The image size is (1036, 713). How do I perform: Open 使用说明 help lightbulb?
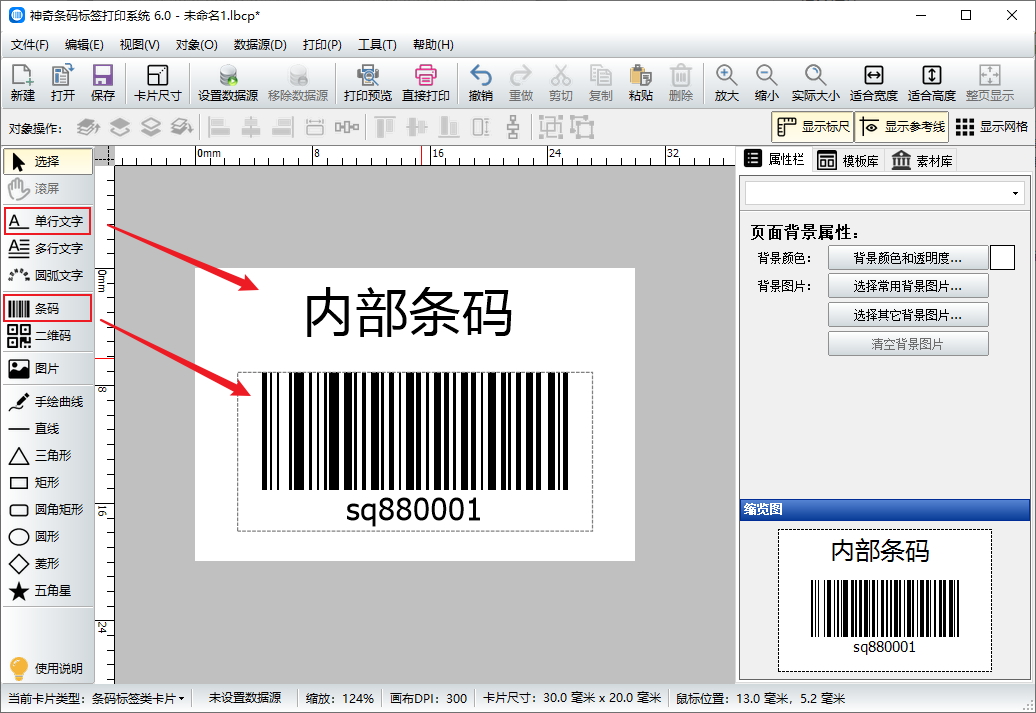(48, 668)
